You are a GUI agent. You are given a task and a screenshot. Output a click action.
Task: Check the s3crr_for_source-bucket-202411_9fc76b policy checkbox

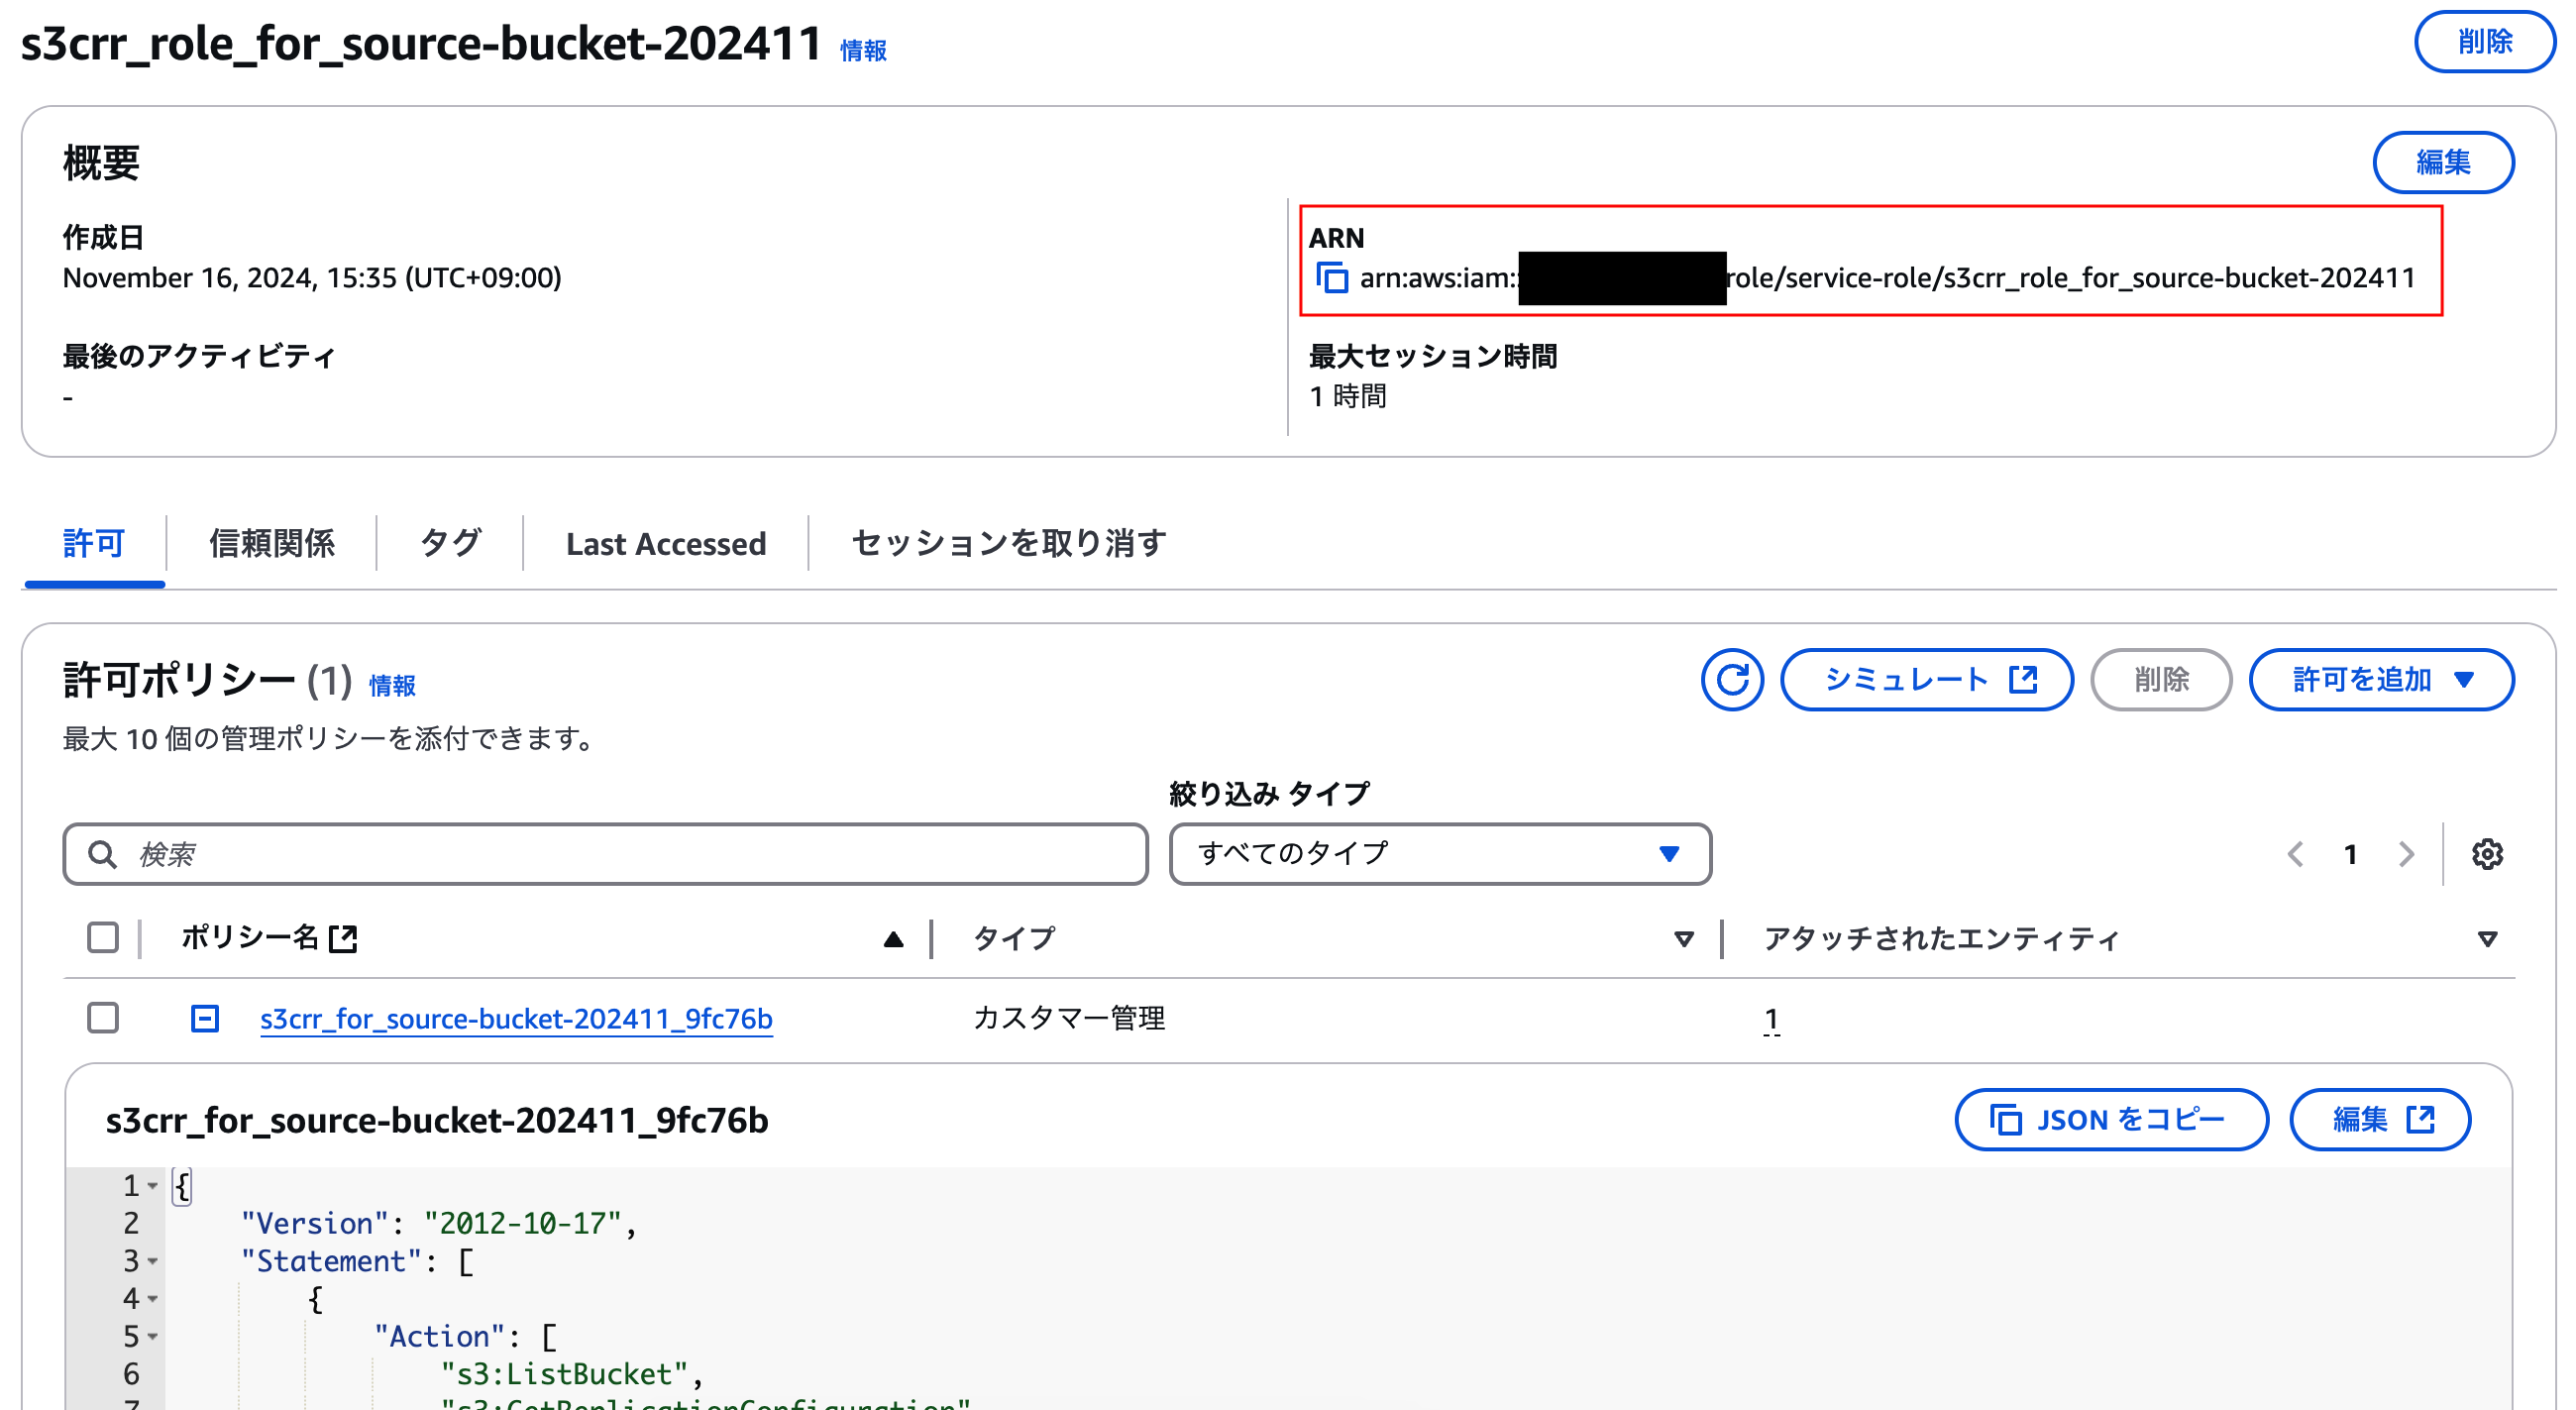(x=103, y=1018)
